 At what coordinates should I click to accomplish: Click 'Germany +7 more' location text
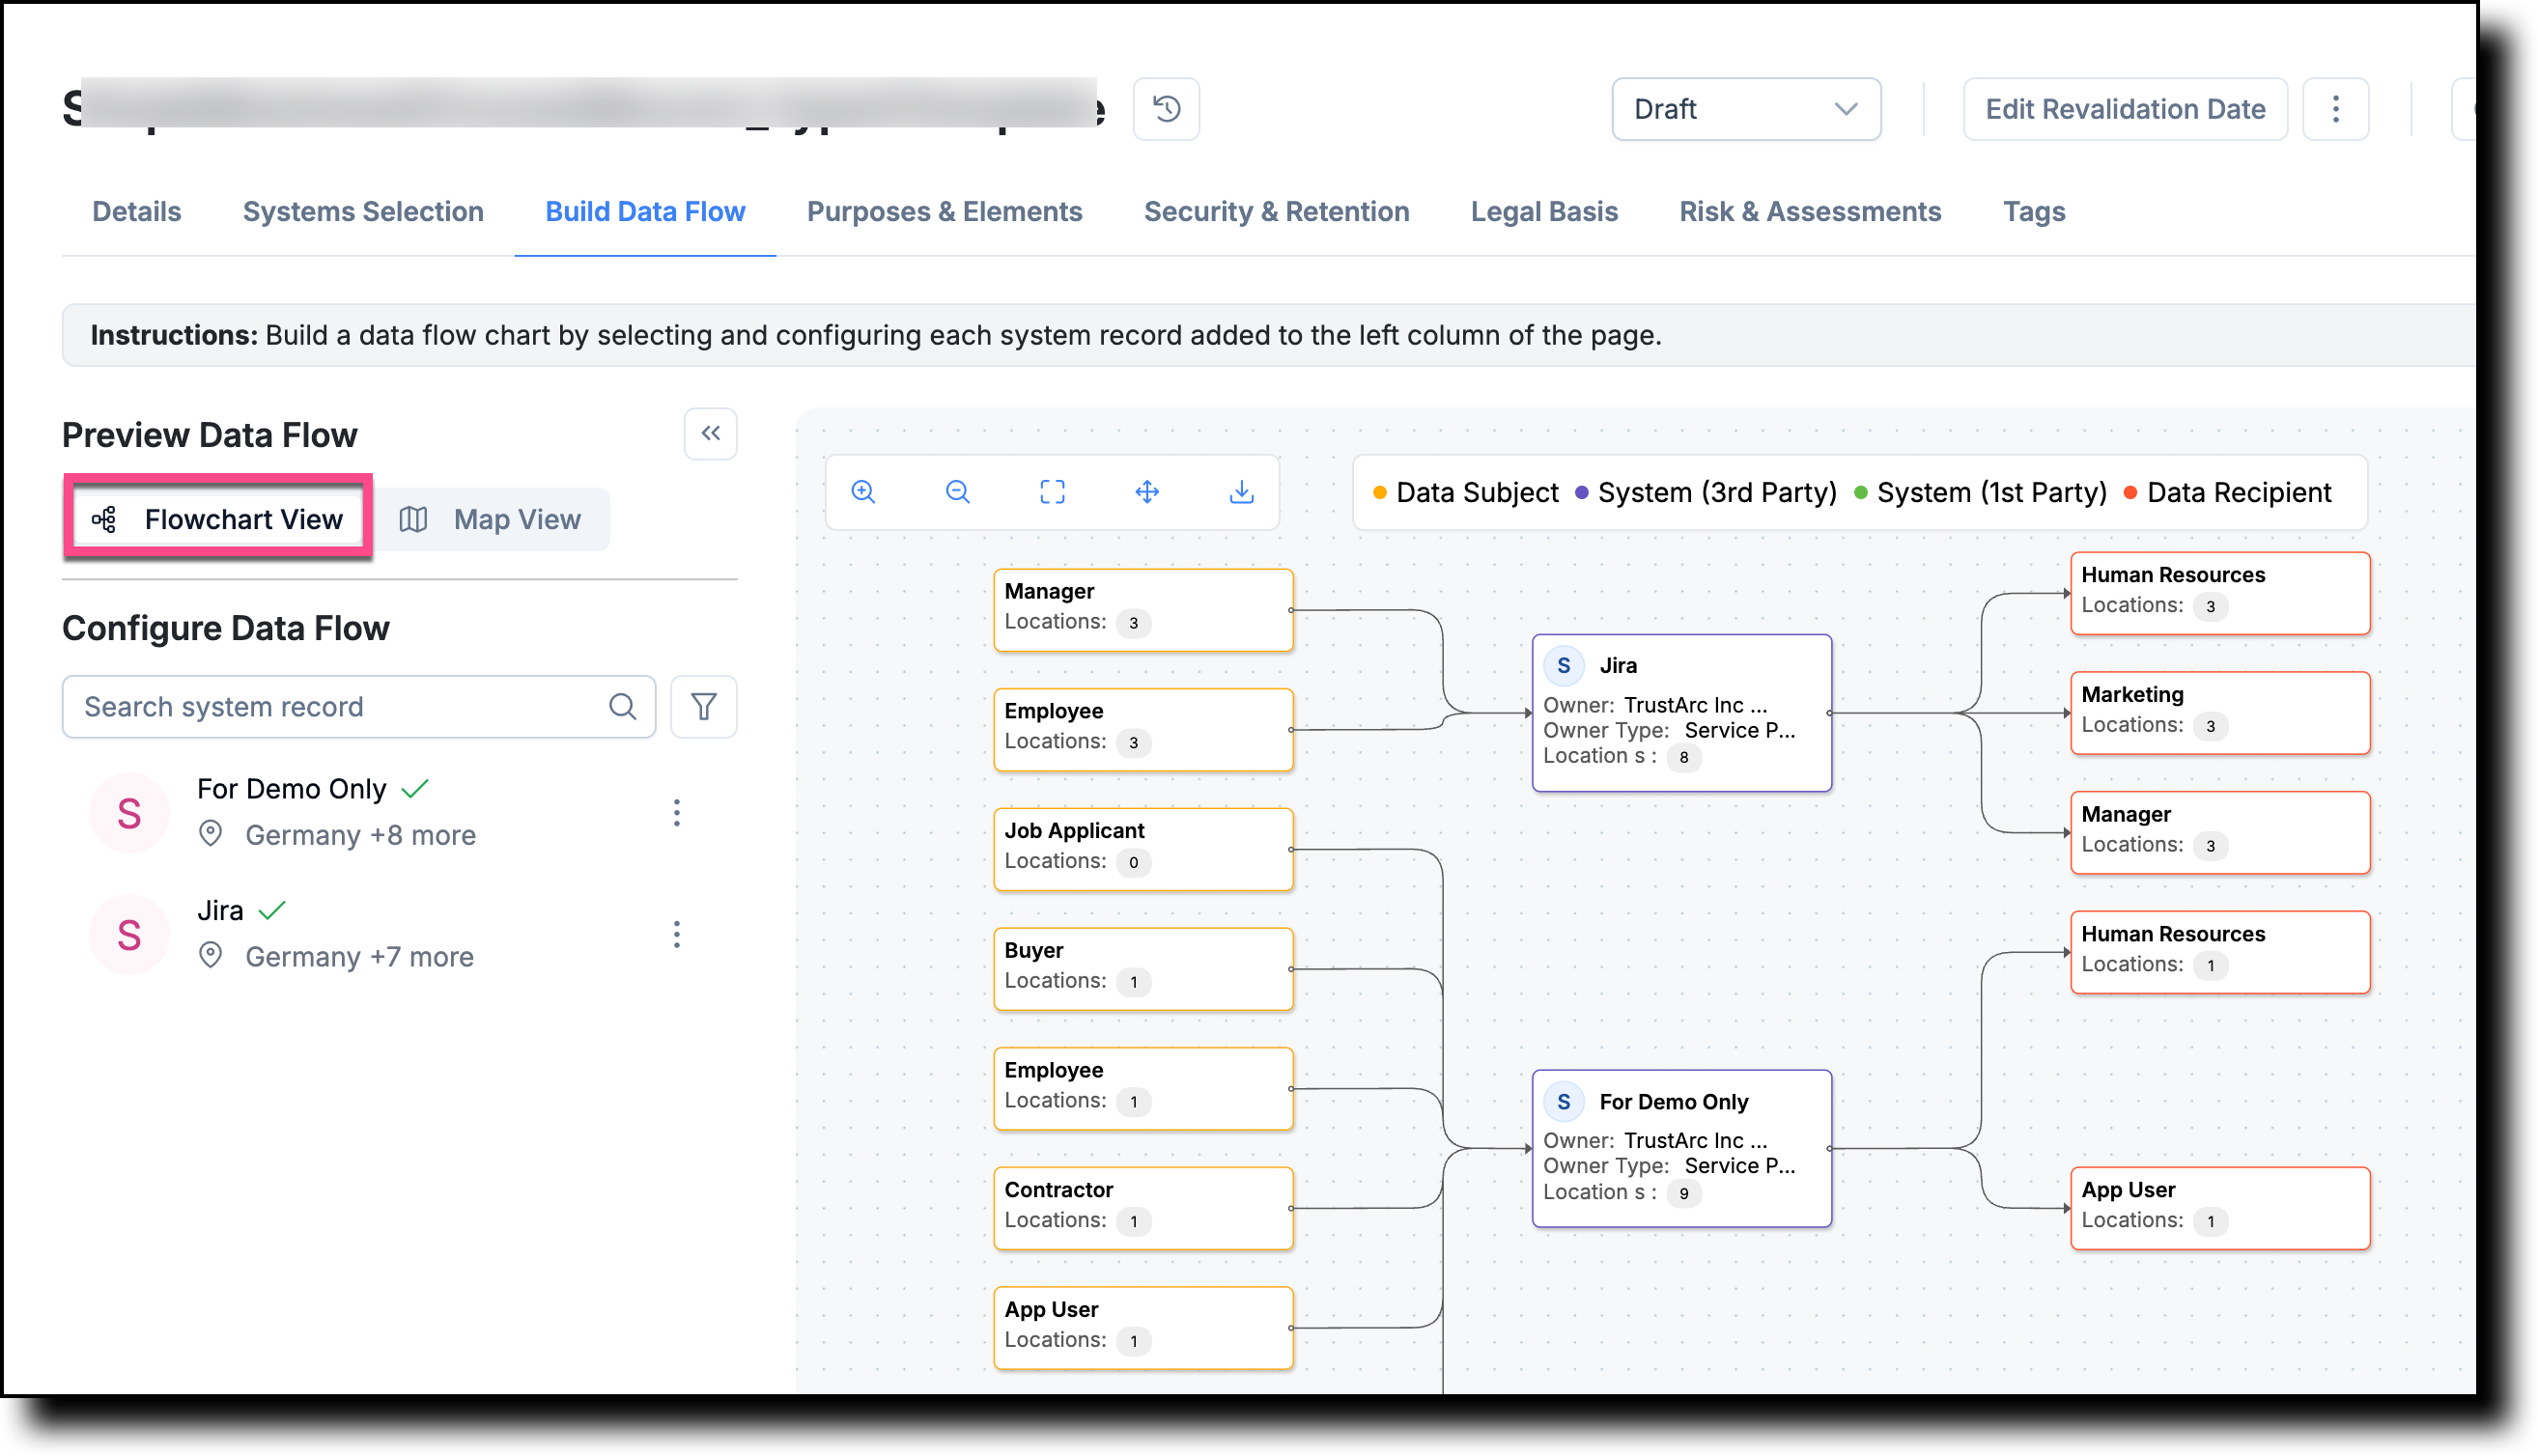pos(360,957)
